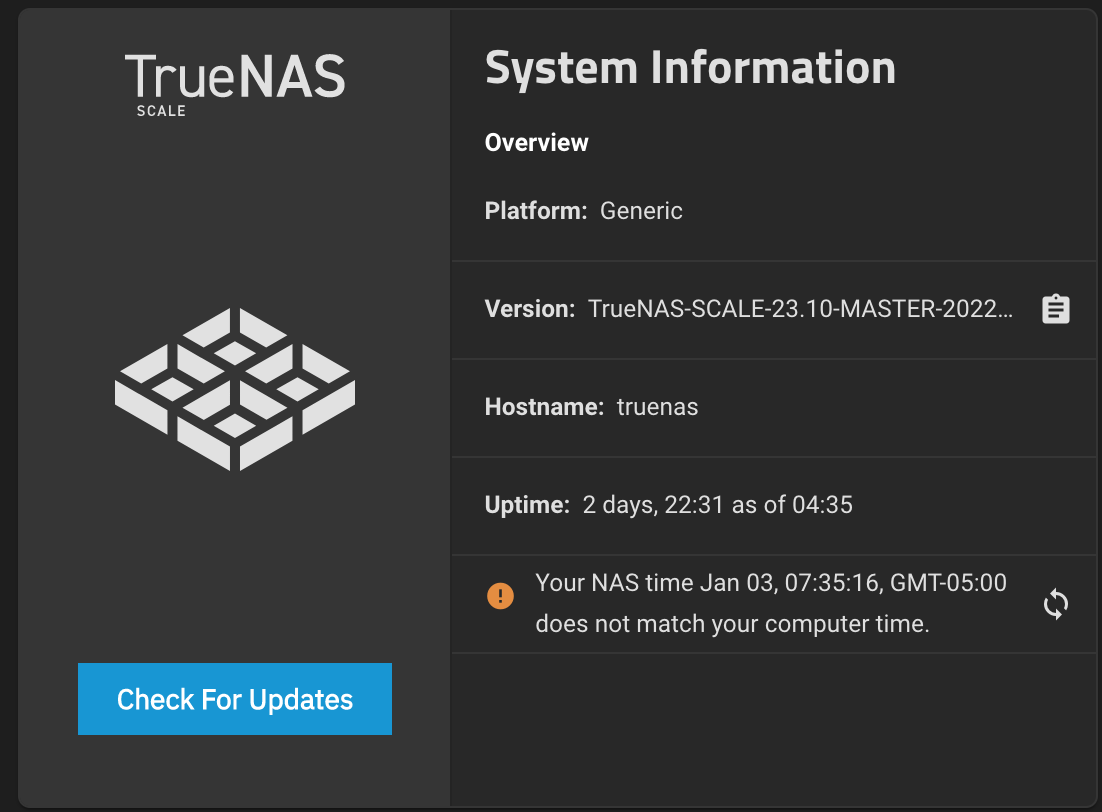Click the System Information heading
Image resolution: width=1102 pixels, height=812 pixels.
click(690, 68)
